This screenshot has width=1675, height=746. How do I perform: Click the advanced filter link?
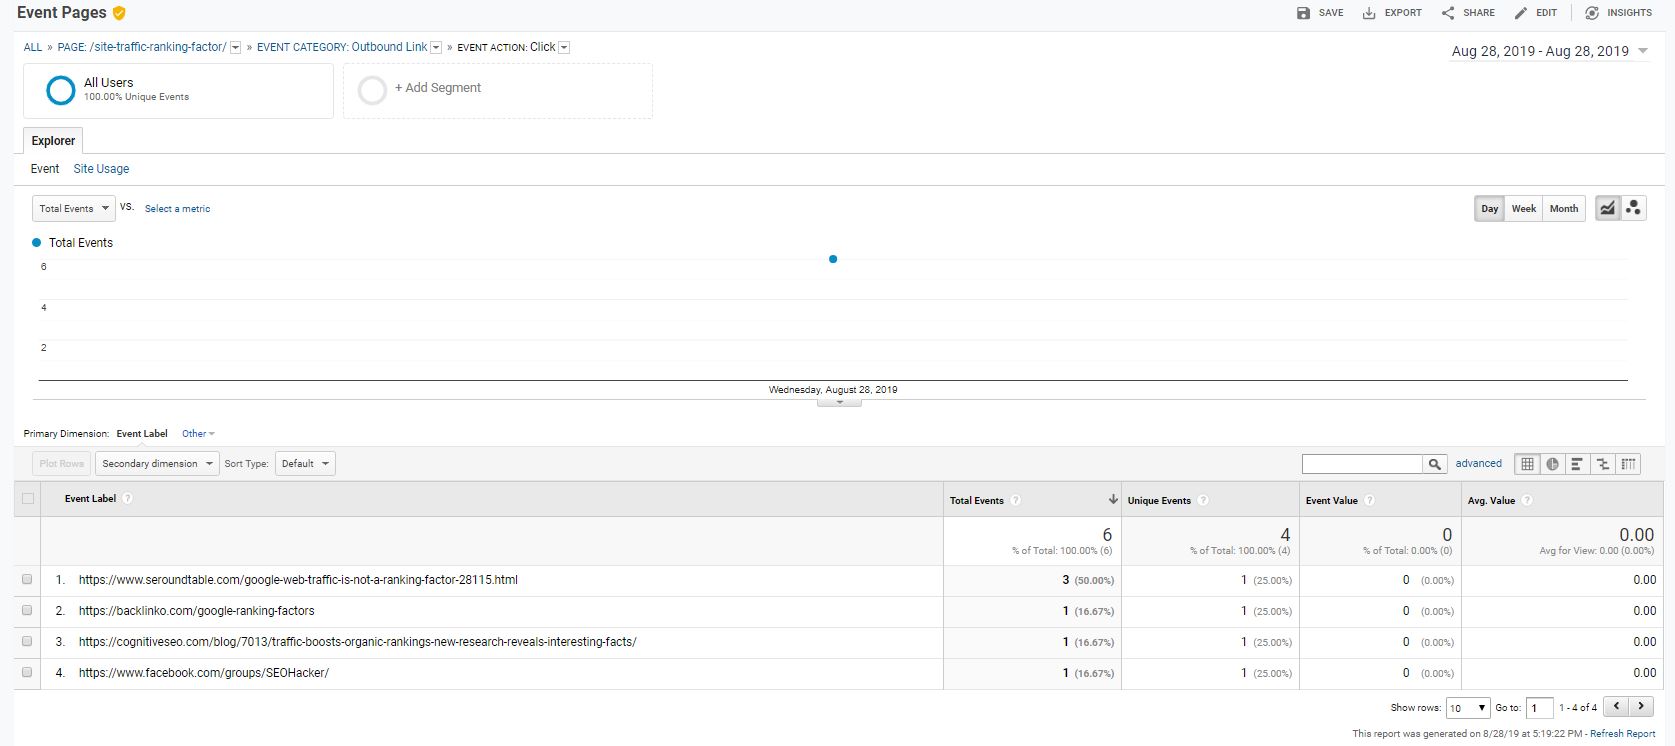tap(1478, 464)
